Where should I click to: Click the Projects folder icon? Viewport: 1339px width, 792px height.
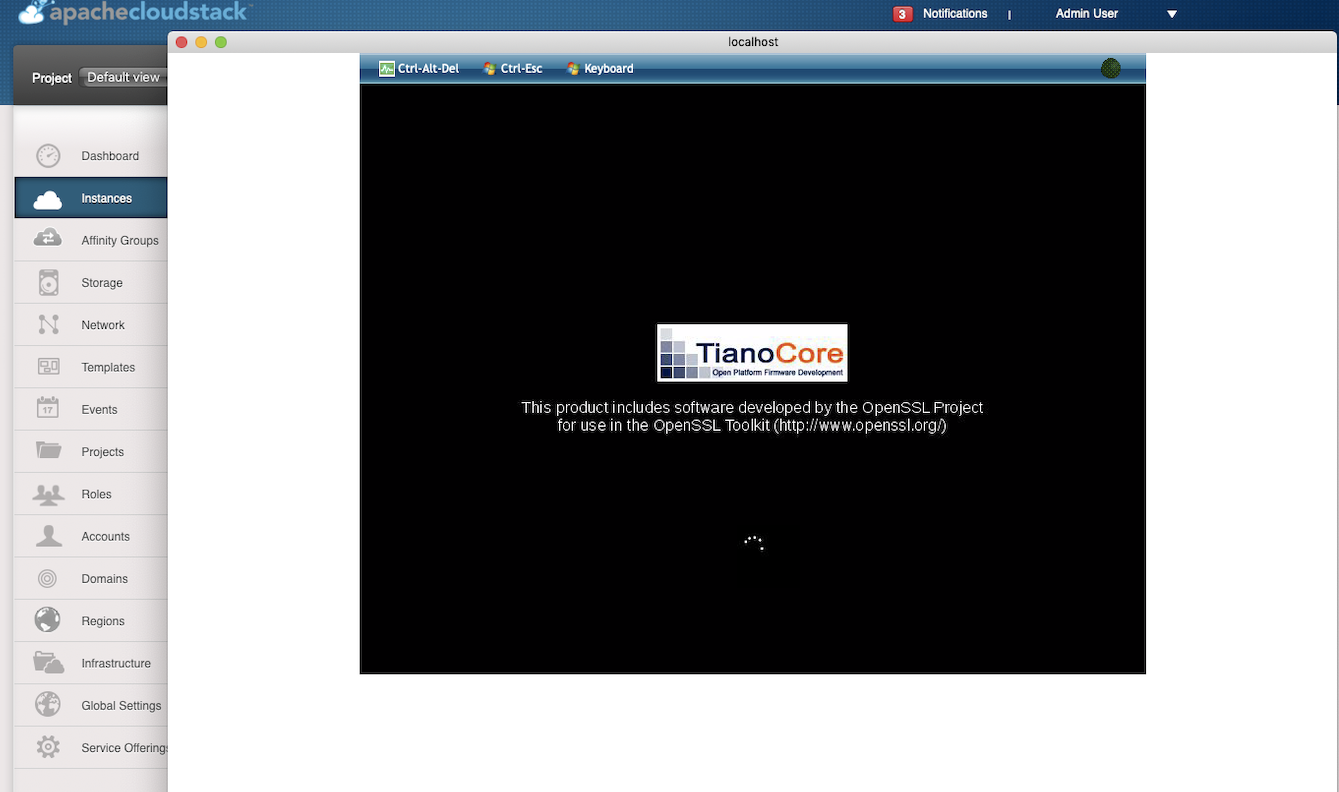[x=48, y=451]
